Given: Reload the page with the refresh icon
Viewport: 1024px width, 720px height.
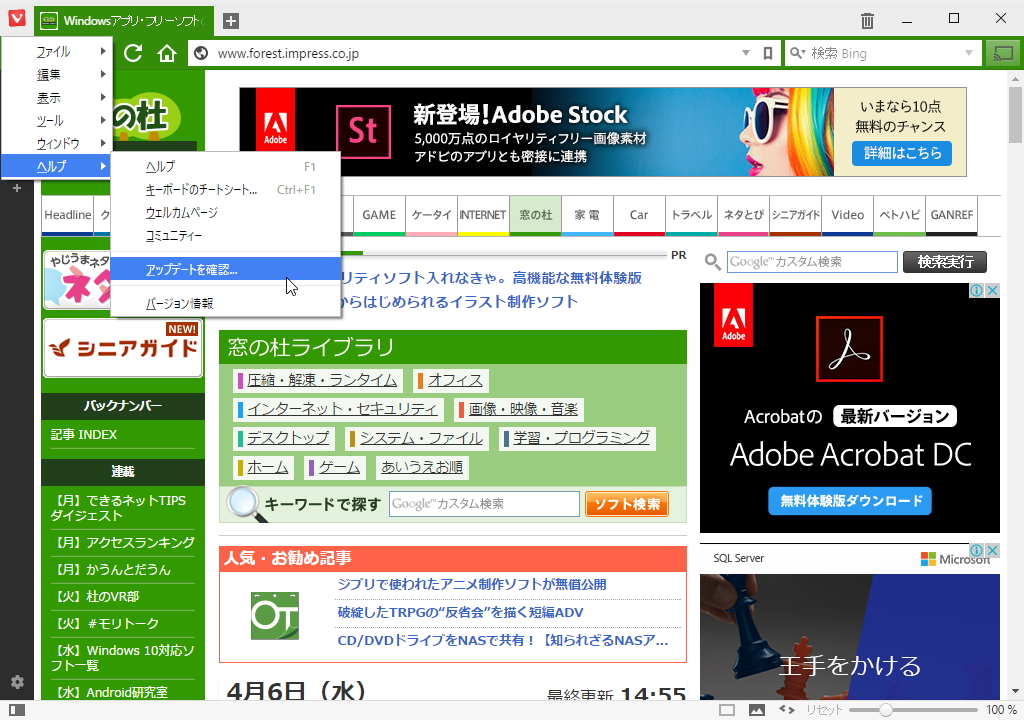Looking at the screenshot, I should pyautogui.click(x=133, y=52).
